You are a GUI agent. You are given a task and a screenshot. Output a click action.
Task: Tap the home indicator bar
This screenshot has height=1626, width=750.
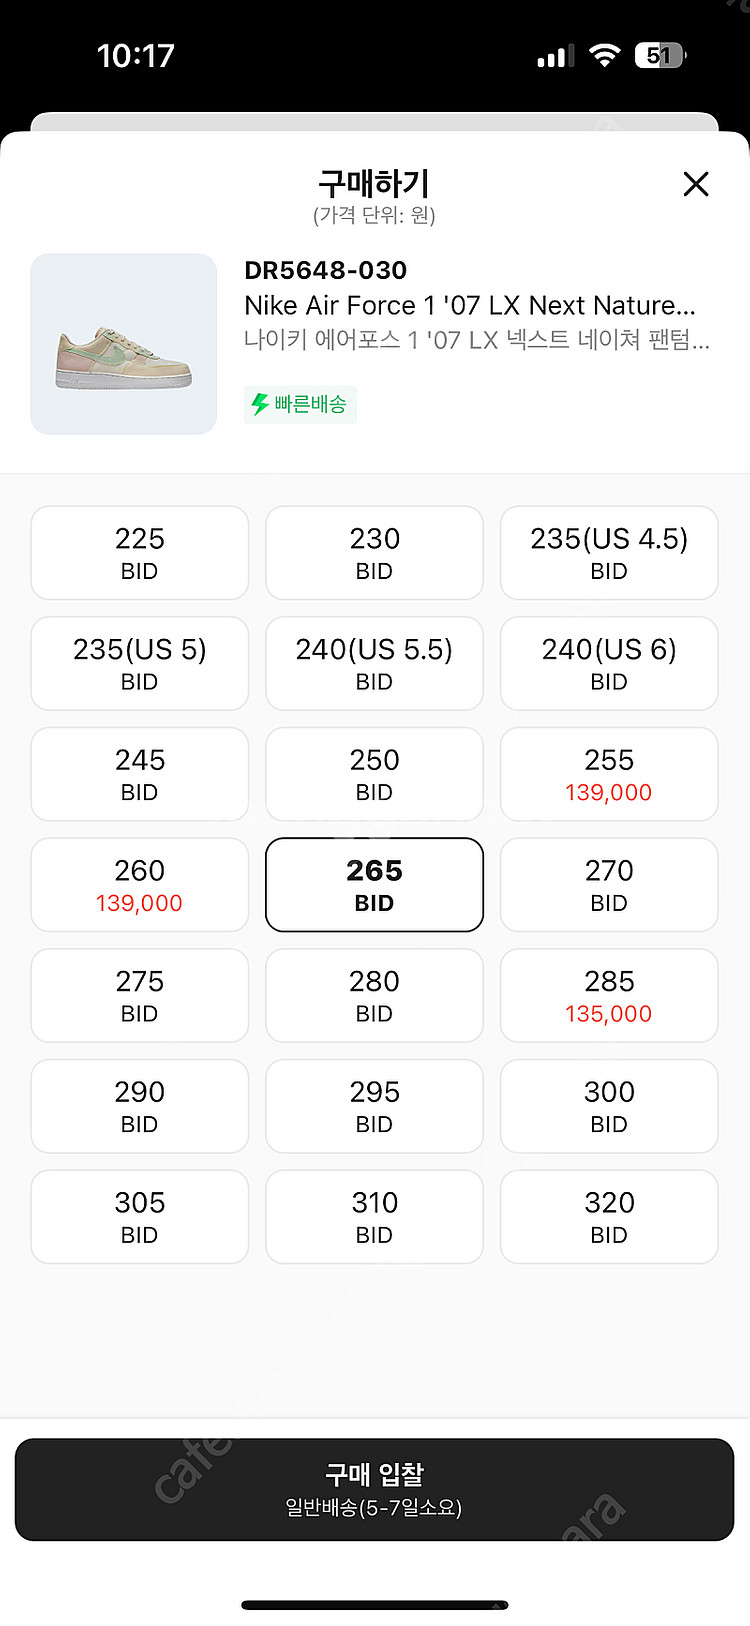pos(375,1605)
